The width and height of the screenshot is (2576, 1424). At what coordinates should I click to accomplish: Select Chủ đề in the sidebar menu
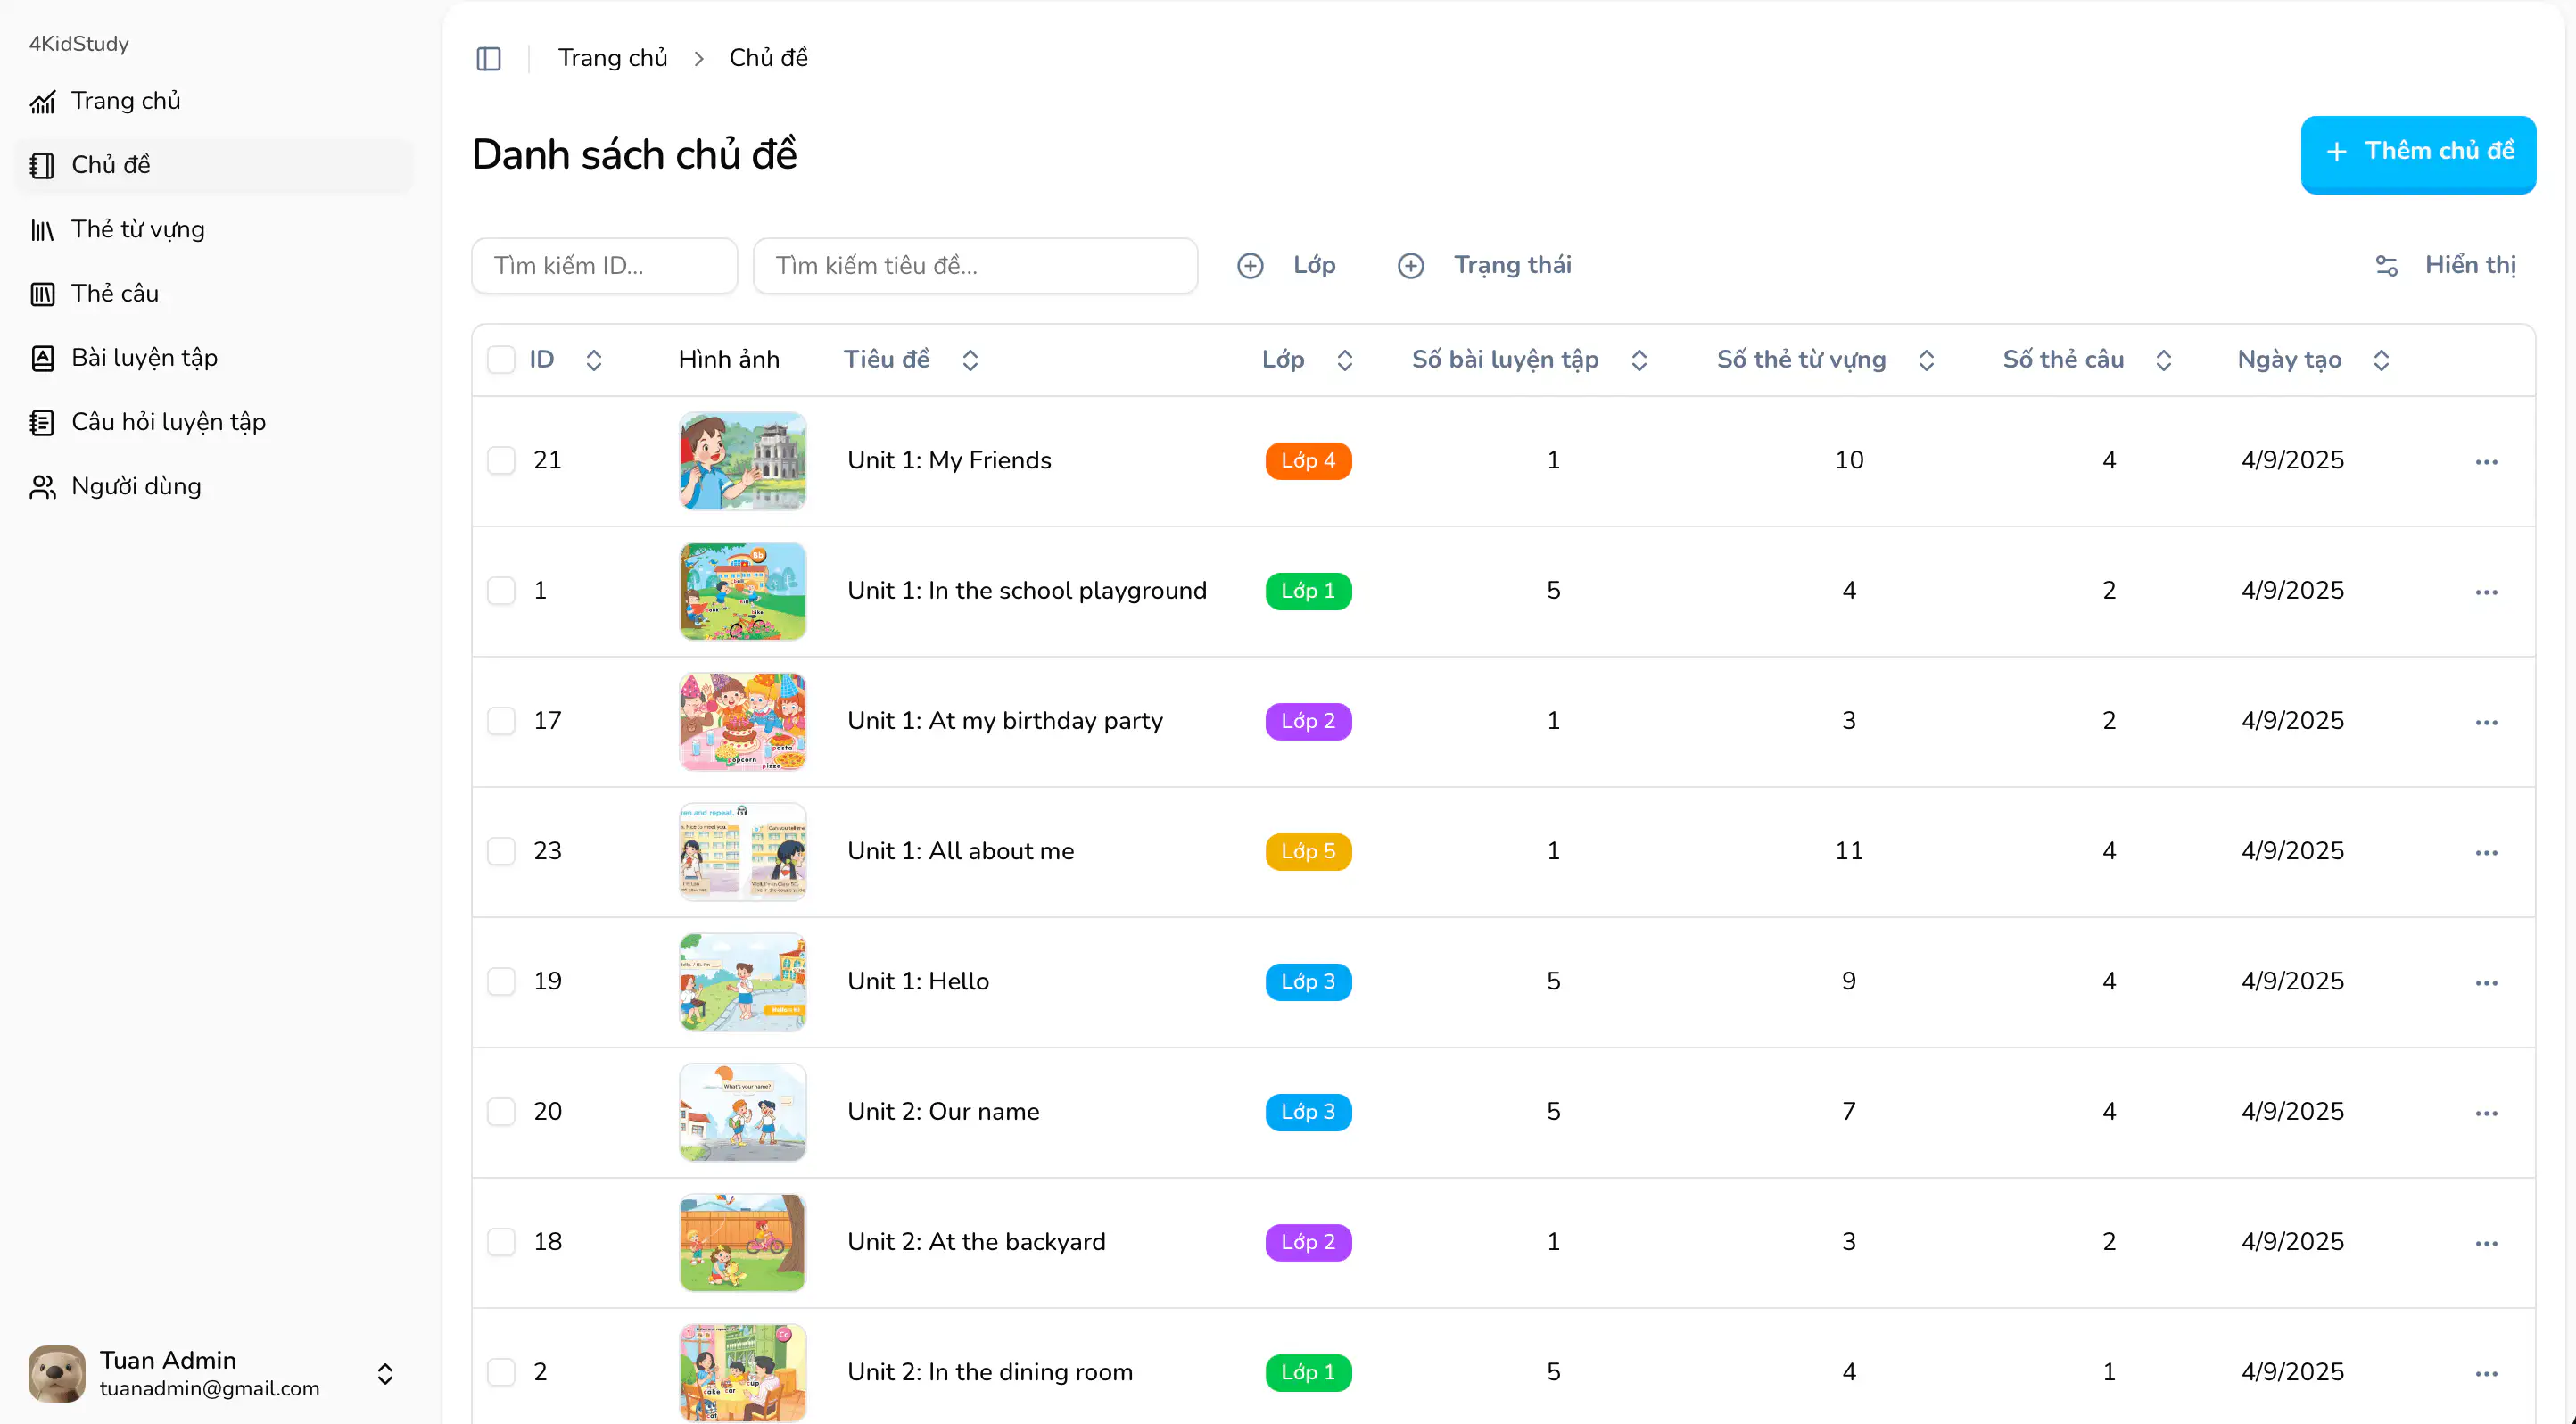[x=111, y=165]
